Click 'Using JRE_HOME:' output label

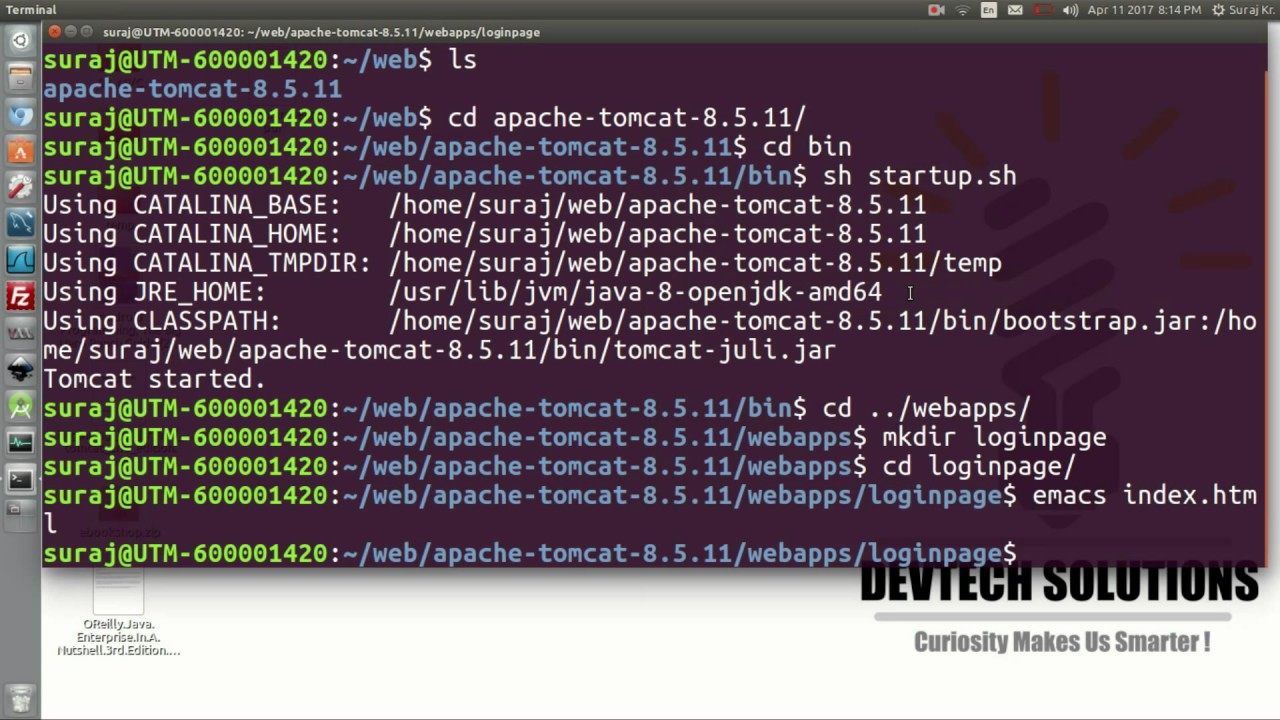154,292
